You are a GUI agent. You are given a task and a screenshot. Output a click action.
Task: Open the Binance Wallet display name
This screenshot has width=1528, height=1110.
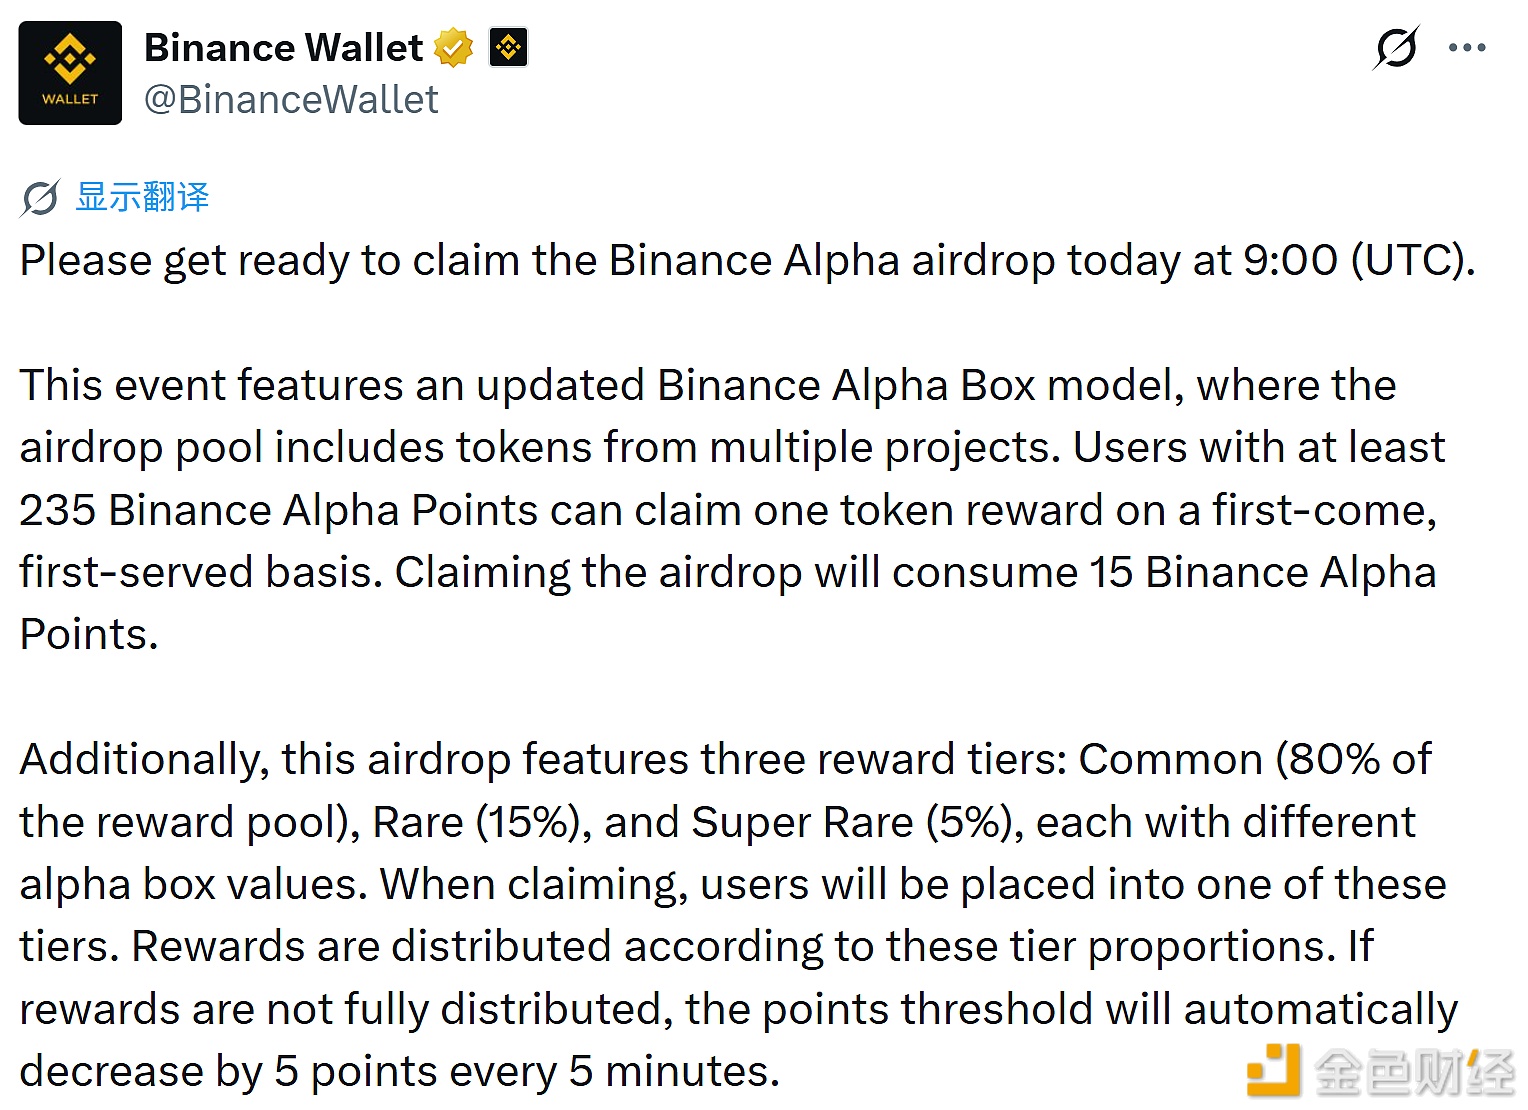point(283,48)
